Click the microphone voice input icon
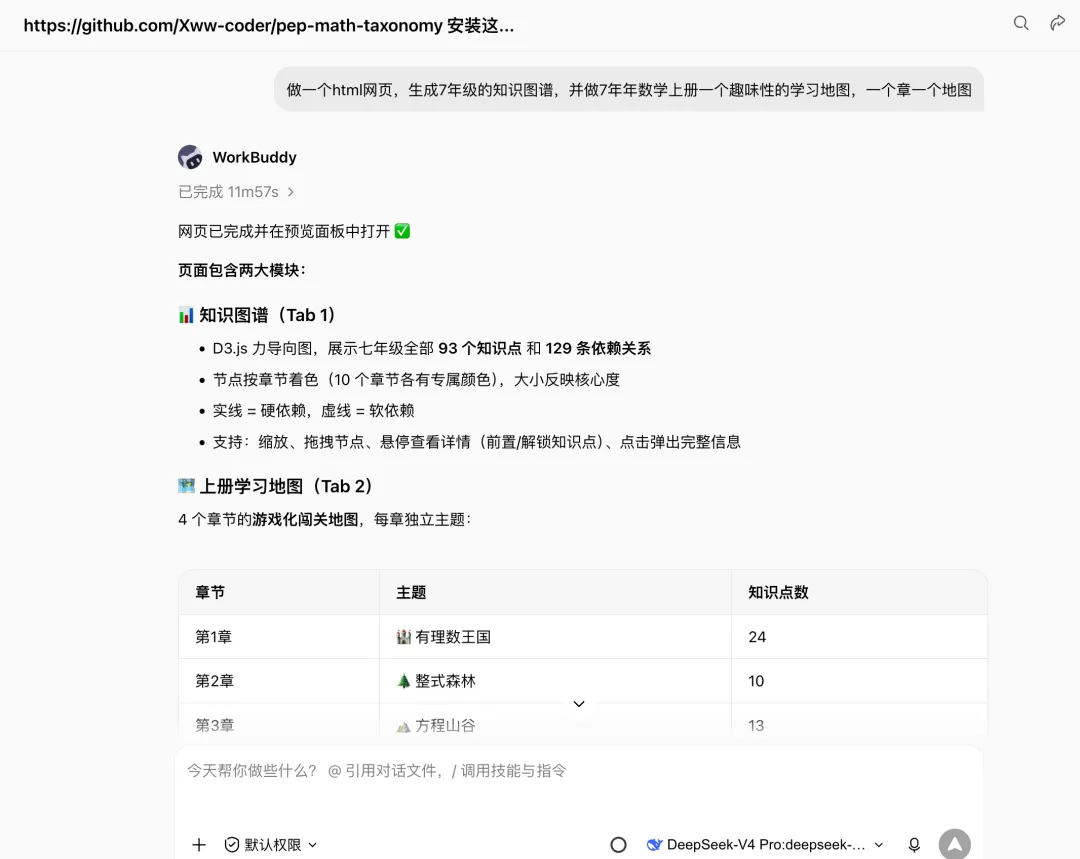The image size is (1080, 859). click(x=914, y=845)
